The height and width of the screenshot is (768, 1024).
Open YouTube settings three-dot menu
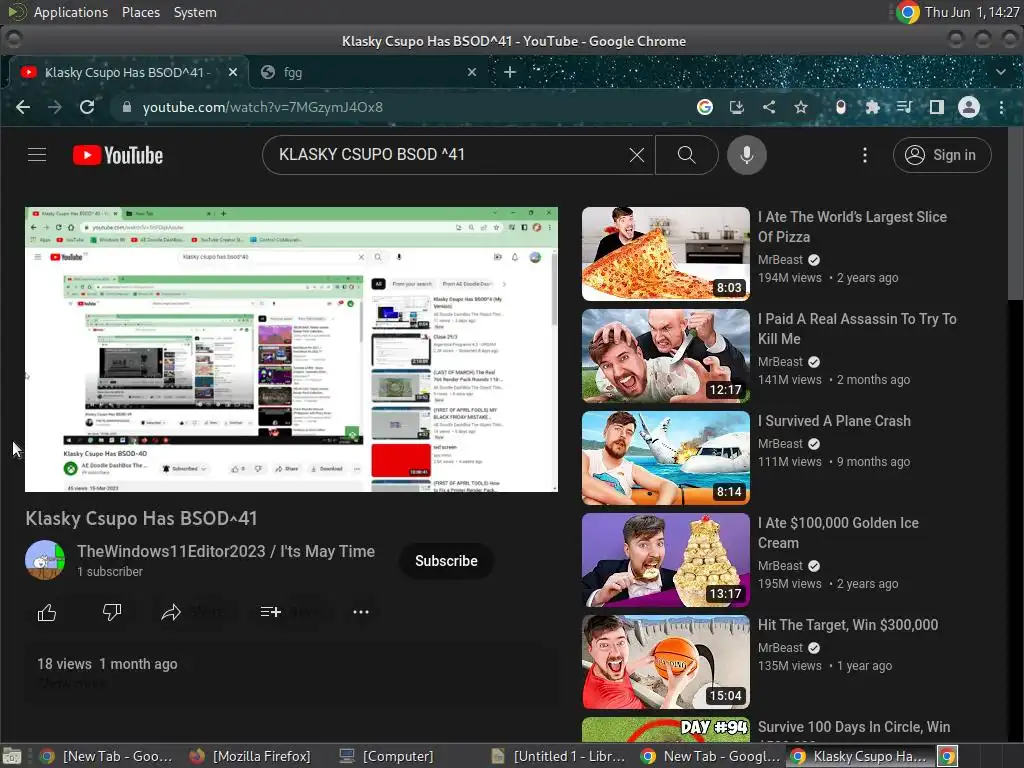(865, 155)
